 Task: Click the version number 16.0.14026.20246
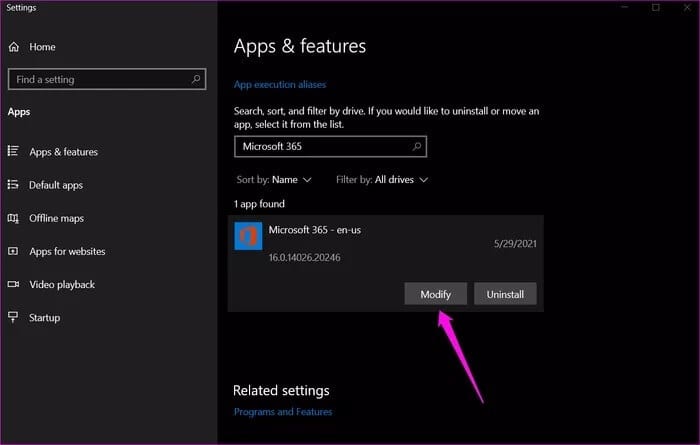(x=304, y=258)
